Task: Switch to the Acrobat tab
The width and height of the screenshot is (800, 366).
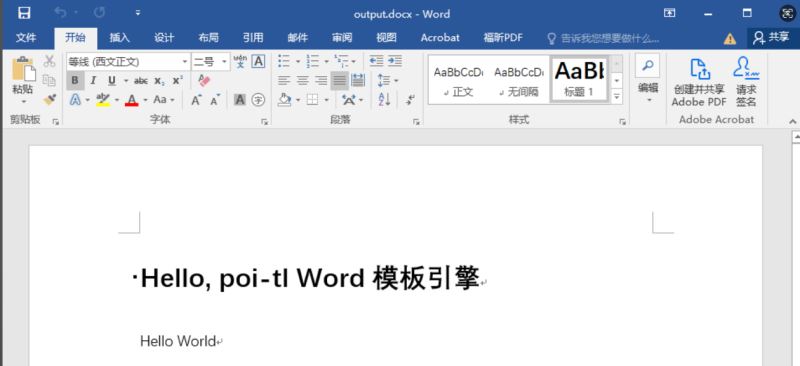Action: pyautogui.click(x=440, y=38)
